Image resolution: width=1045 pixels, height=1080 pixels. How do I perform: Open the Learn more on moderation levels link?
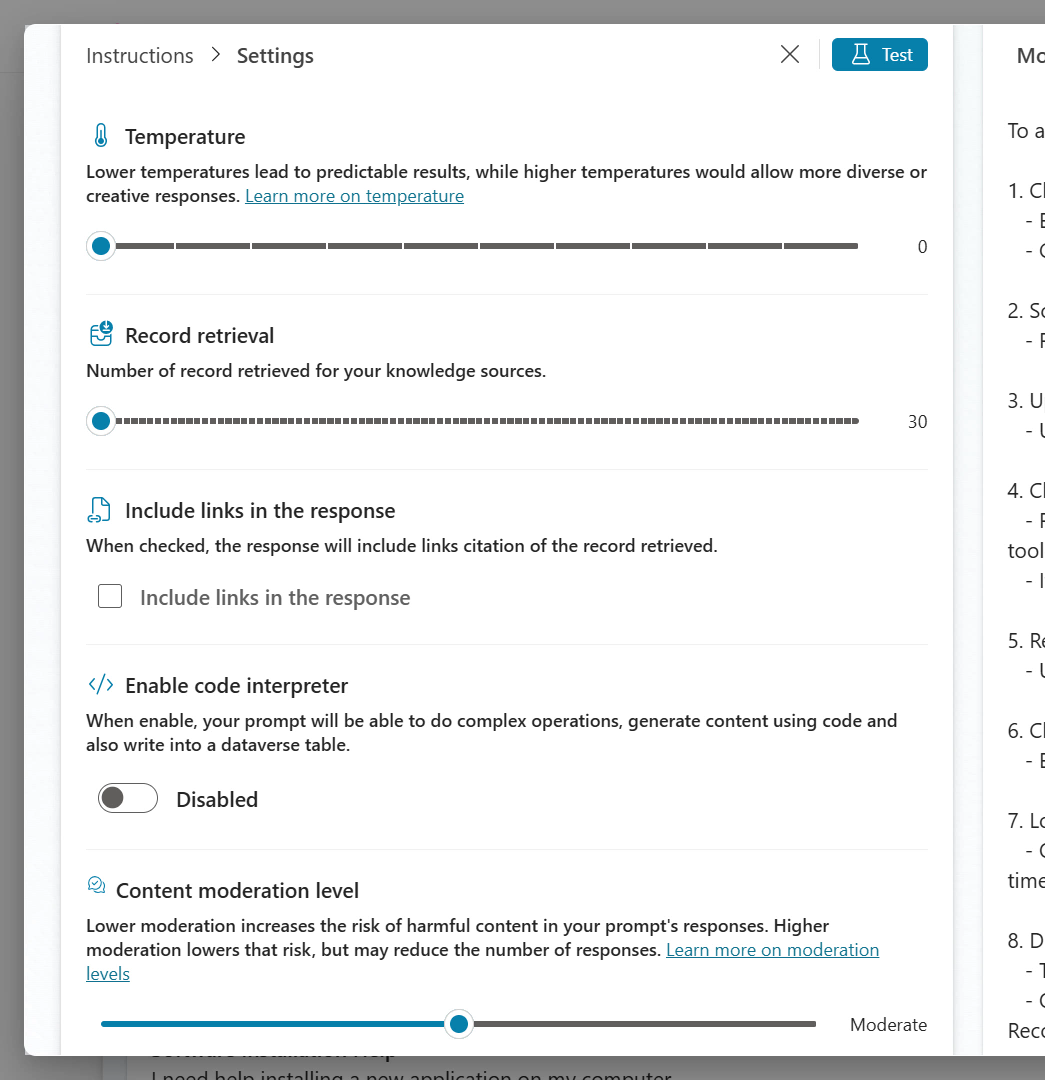771,949
